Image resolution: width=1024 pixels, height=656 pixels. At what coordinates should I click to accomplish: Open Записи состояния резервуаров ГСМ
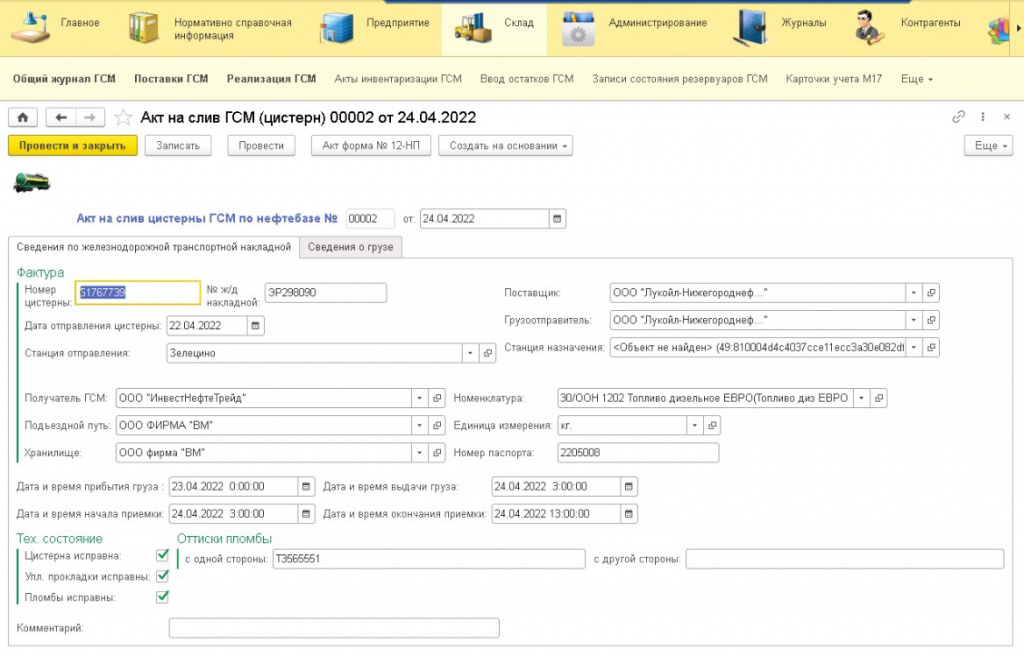[680, 79]
